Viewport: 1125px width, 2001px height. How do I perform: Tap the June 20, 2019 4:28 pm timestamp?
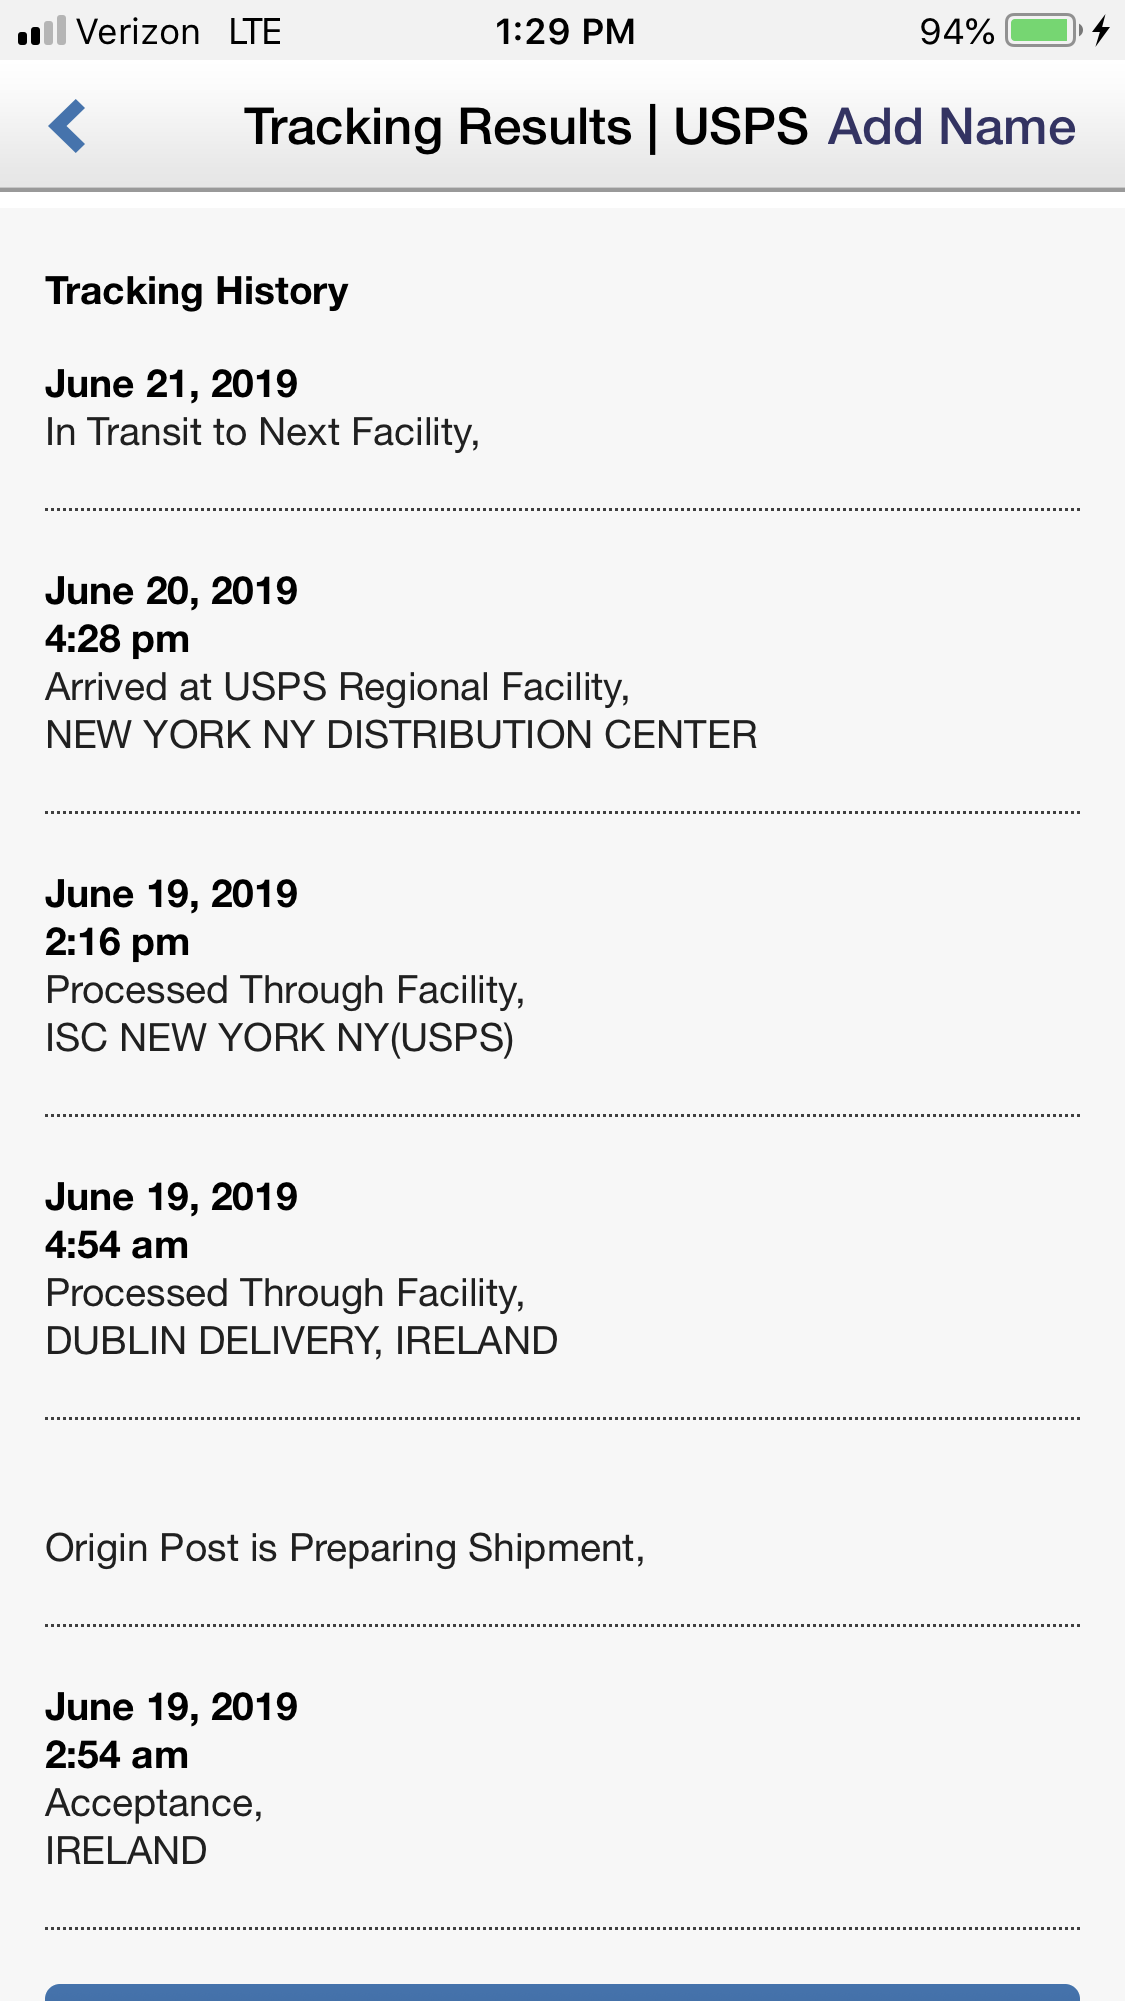coord(171,615)
